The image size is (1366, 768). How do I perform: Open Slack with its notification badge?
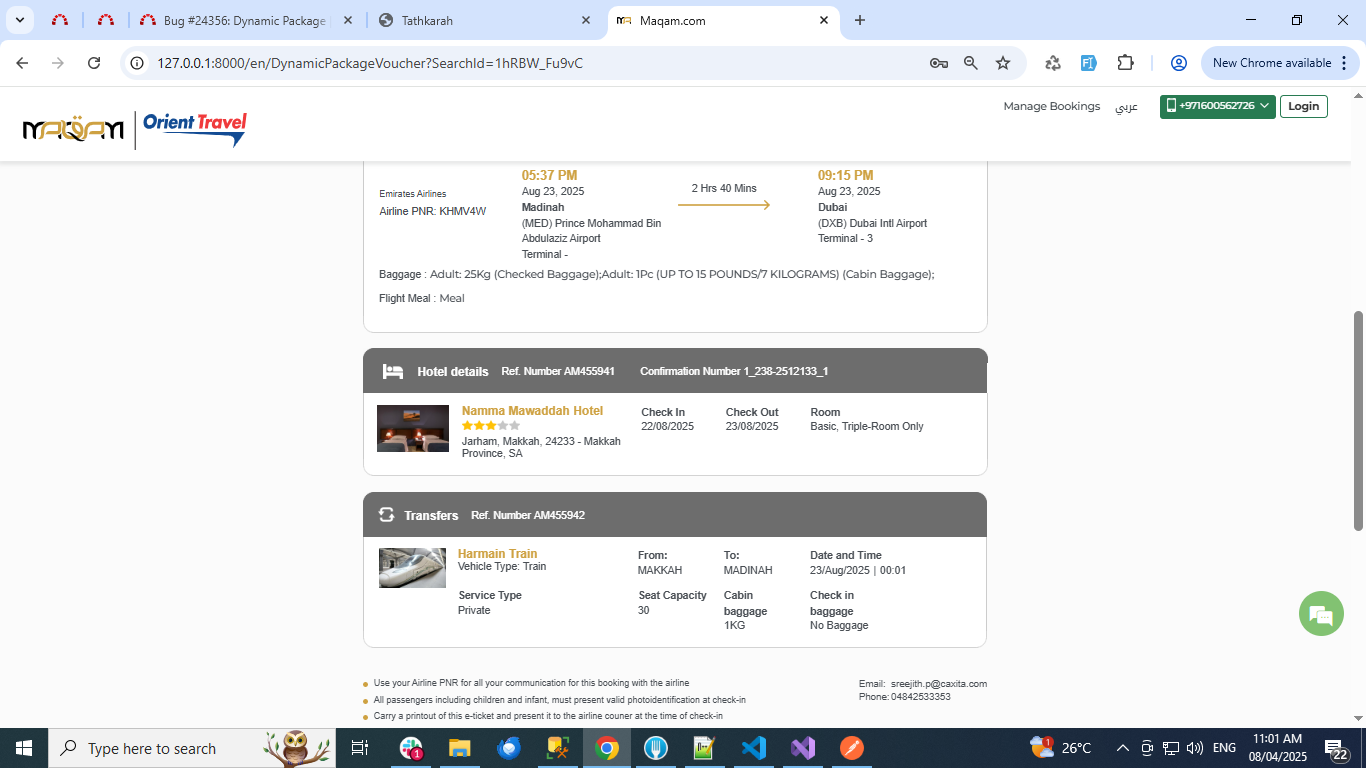(412, 747)
